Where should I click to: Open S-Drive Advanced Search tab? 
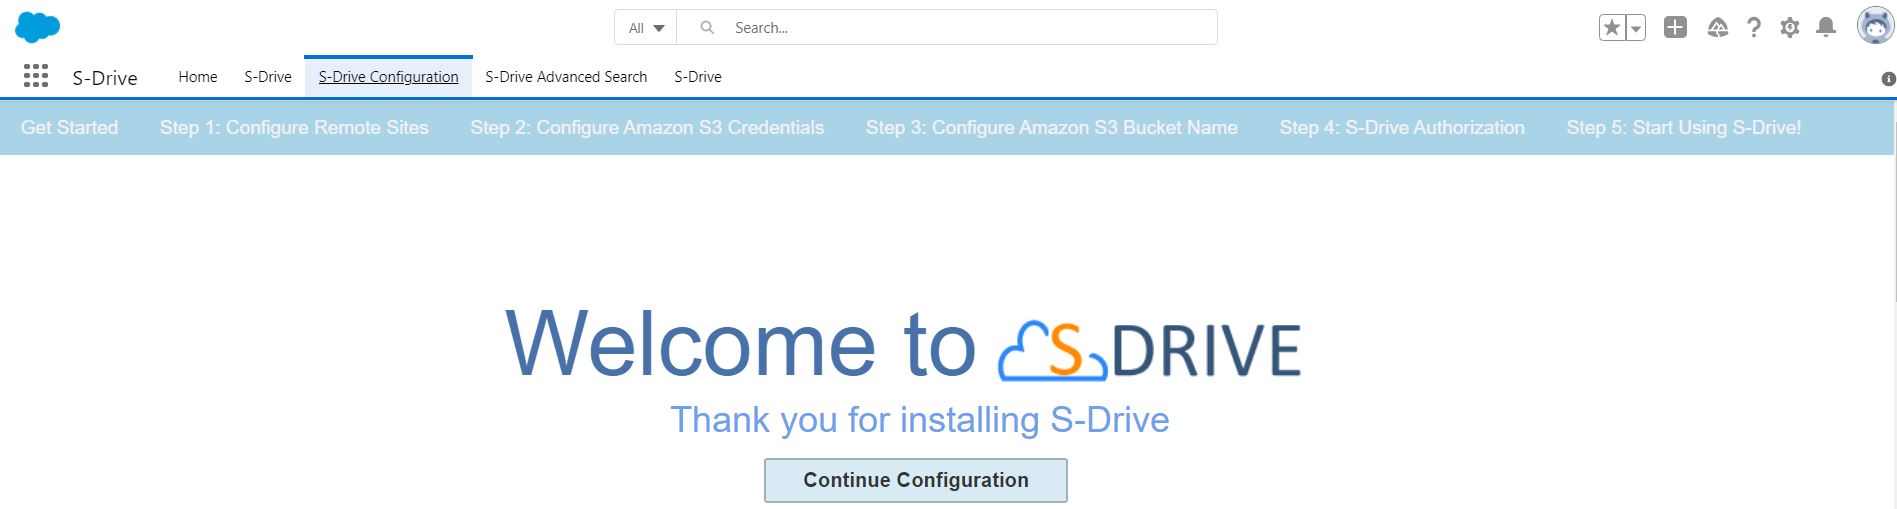566,76
